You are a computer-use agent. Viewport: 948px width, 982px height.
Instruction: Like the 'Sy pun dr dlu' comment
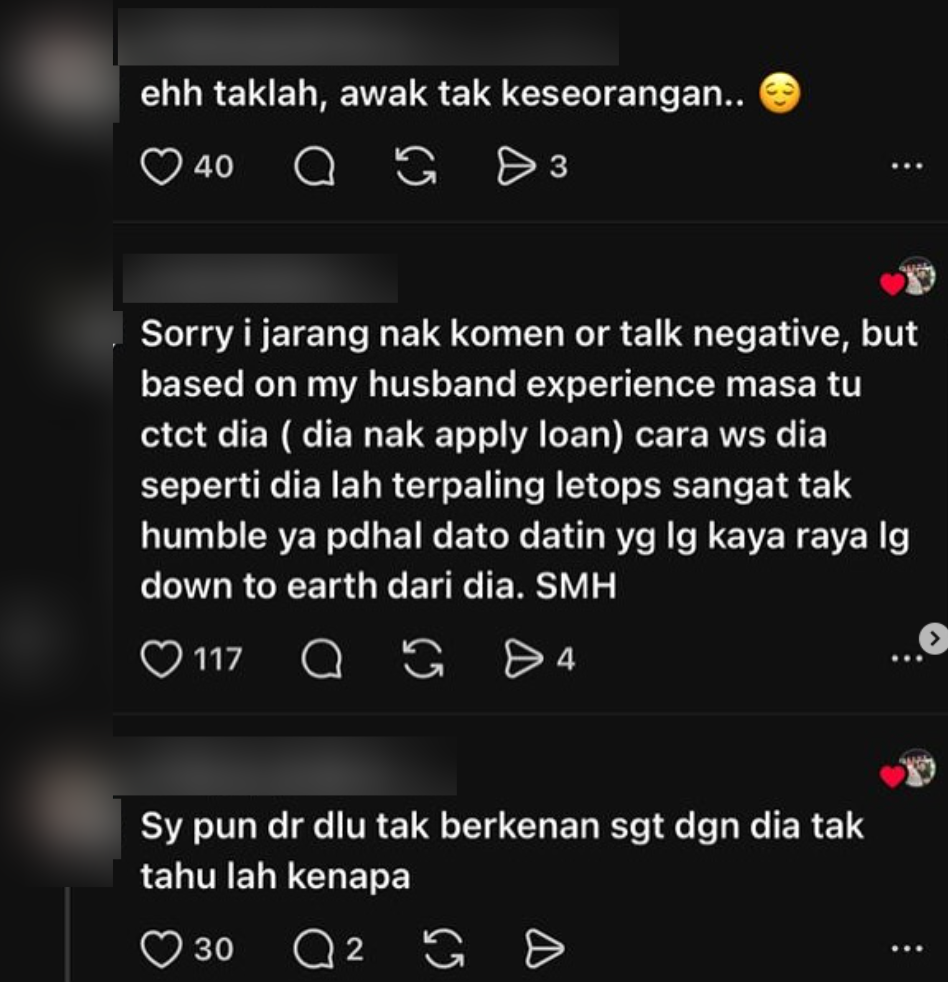pos(161,949)
